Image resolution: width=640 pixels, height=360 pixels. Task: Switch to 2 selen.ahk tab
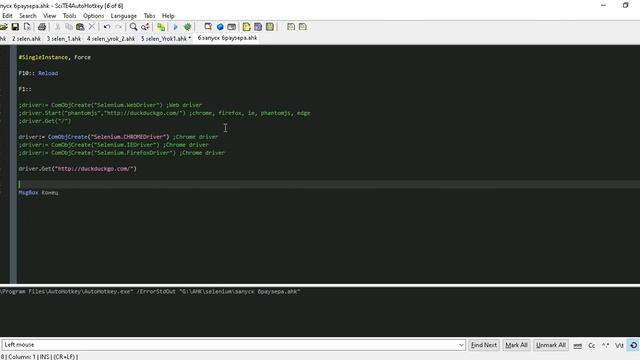click(26, 38)
